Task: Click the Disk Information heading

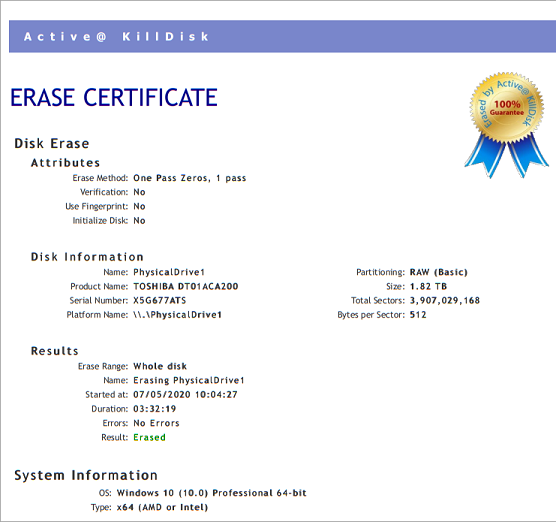Action: (87, 257)
